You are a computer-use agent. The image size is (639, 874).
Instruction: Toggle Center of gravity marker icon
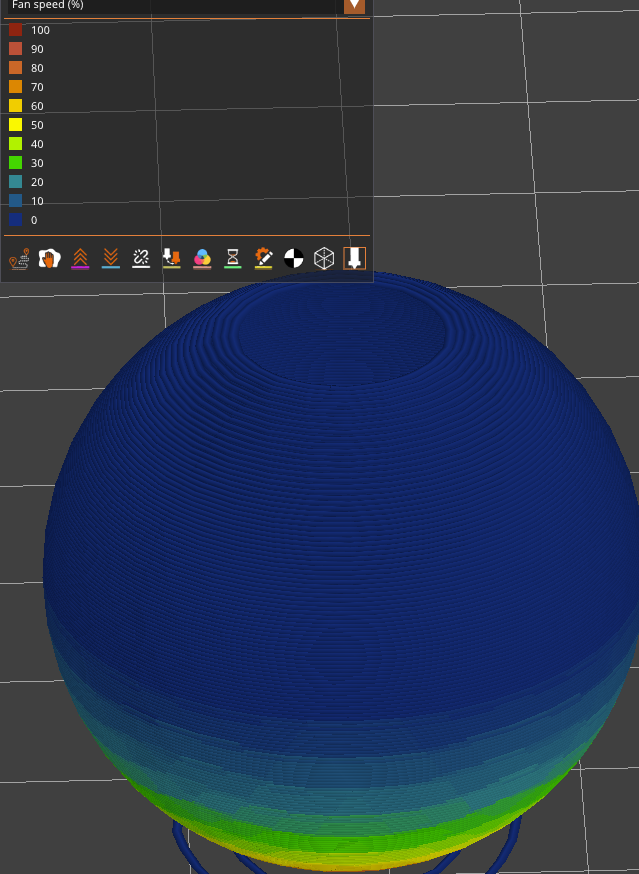click(x=294, y=259)
